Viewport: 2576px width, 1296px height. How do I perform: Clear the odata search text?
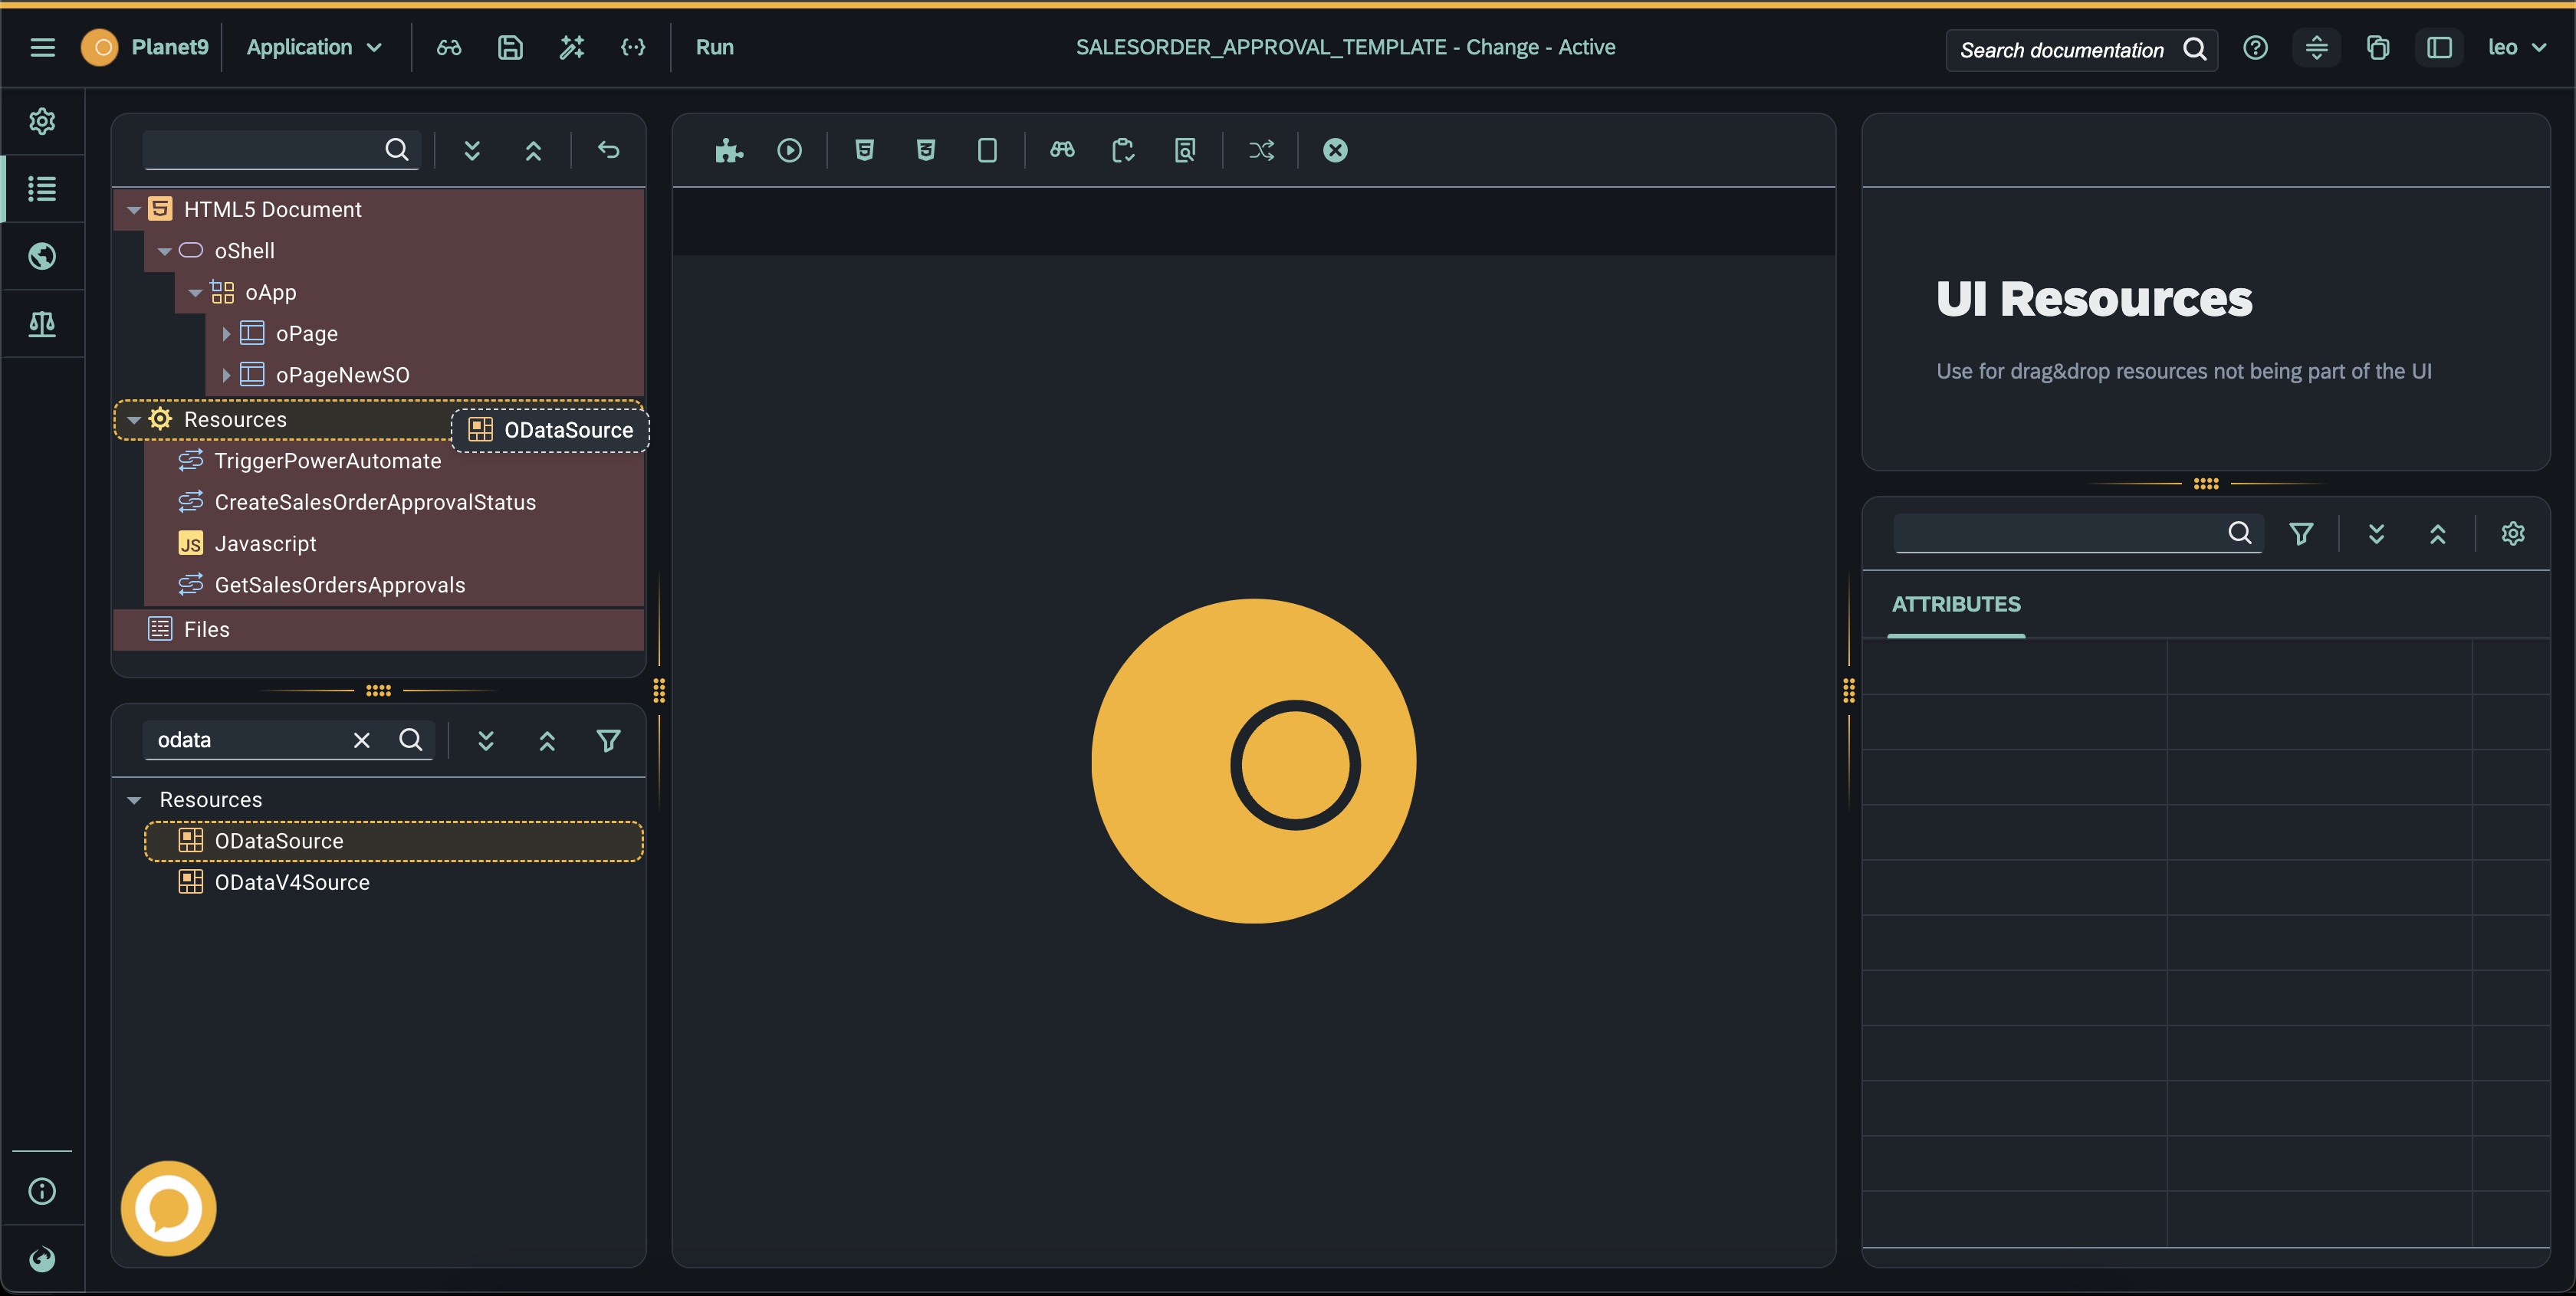pos(362,740)
